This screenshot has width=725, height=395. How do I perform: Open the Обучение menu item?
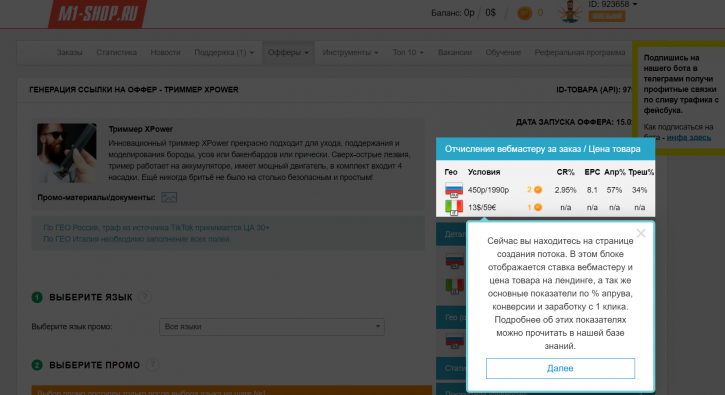[503, 52]
